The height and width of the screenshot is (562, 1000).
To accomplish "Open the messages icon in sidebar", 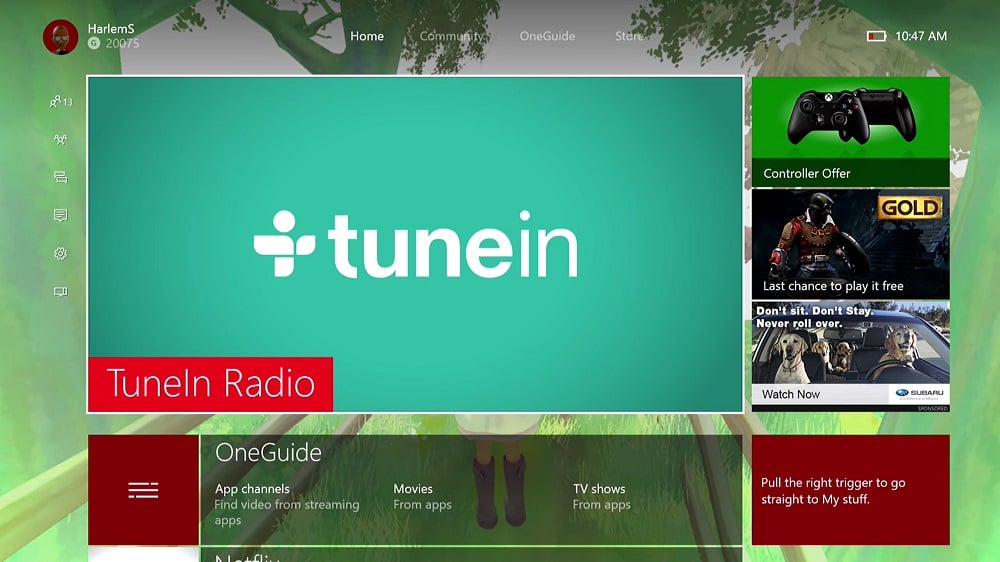I will pos(61,177).
